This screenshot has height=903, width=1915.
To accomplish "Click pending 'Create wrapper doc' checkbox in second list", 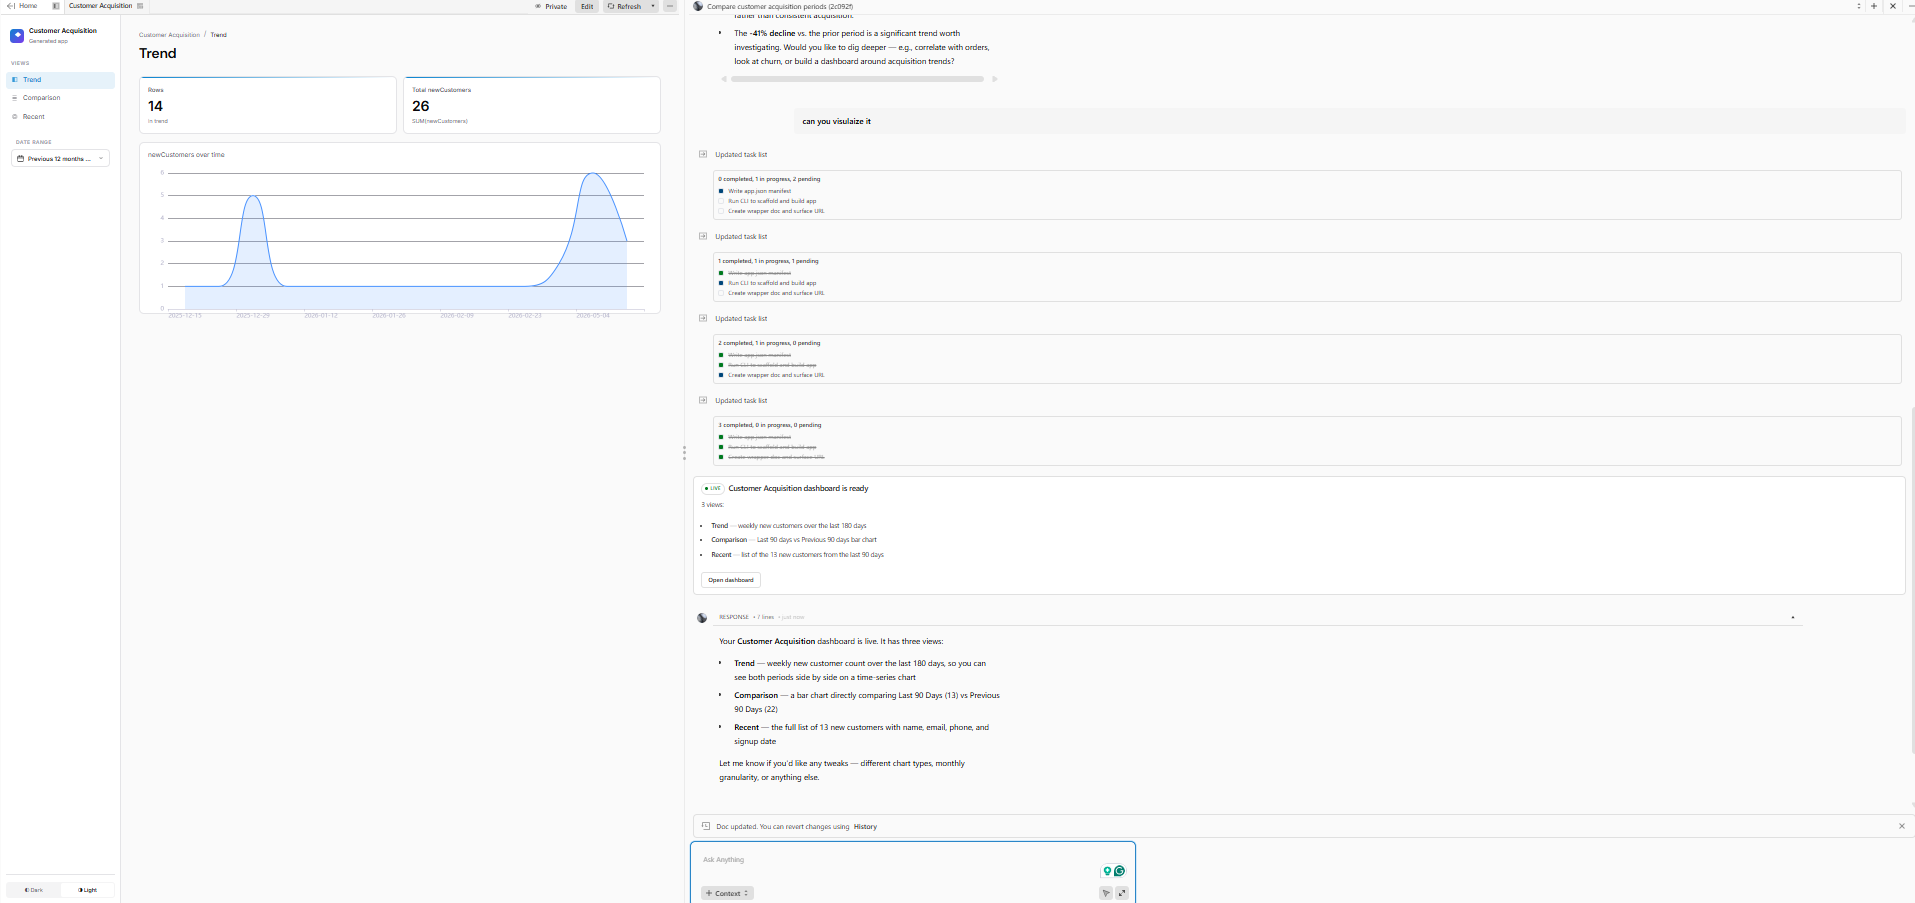I will coord(721,293).
